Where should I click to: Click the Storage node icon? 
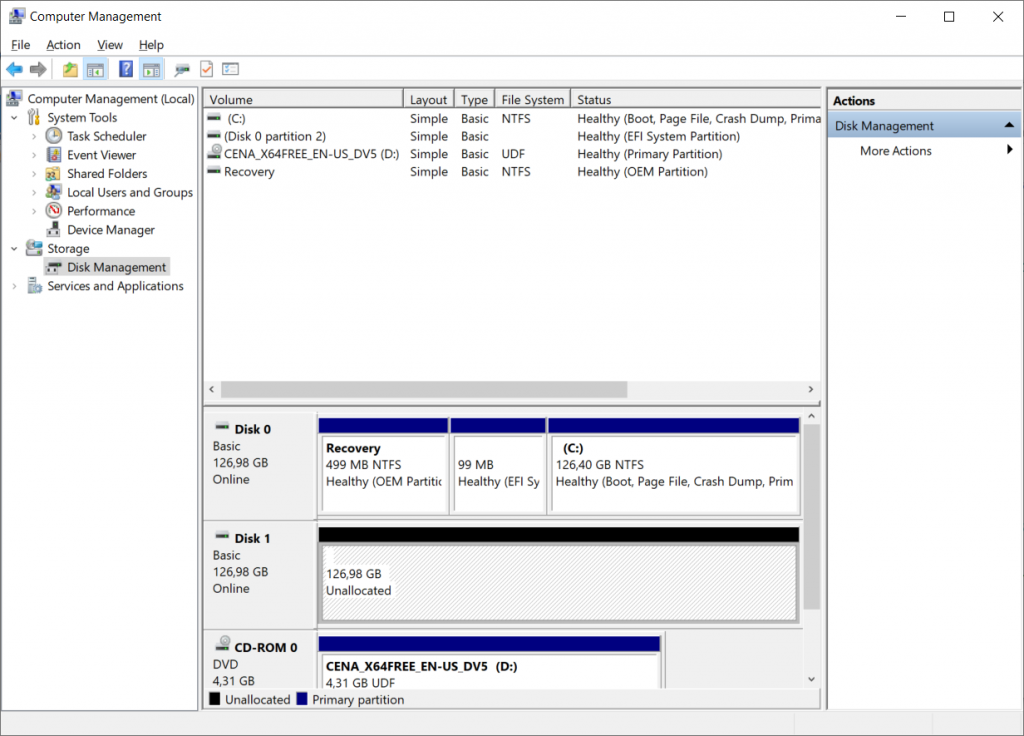(34, 248)
